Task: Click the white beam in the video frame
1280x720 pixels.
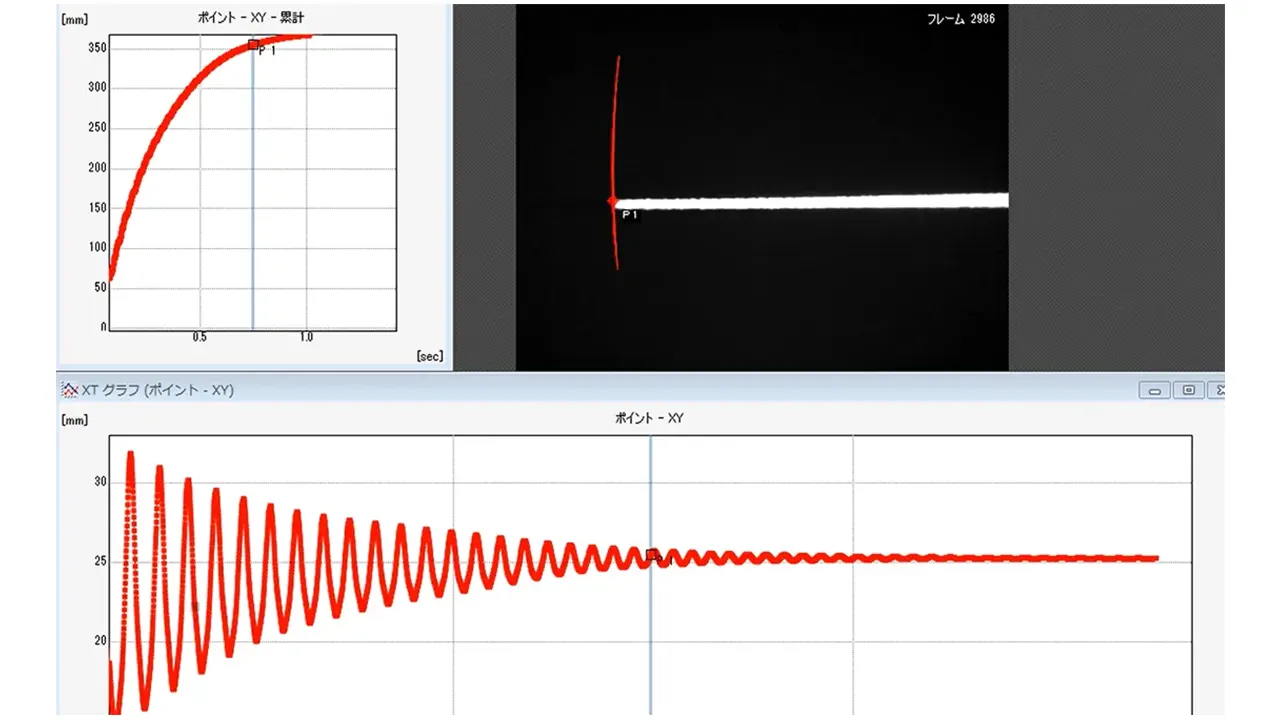Action: 812,201
